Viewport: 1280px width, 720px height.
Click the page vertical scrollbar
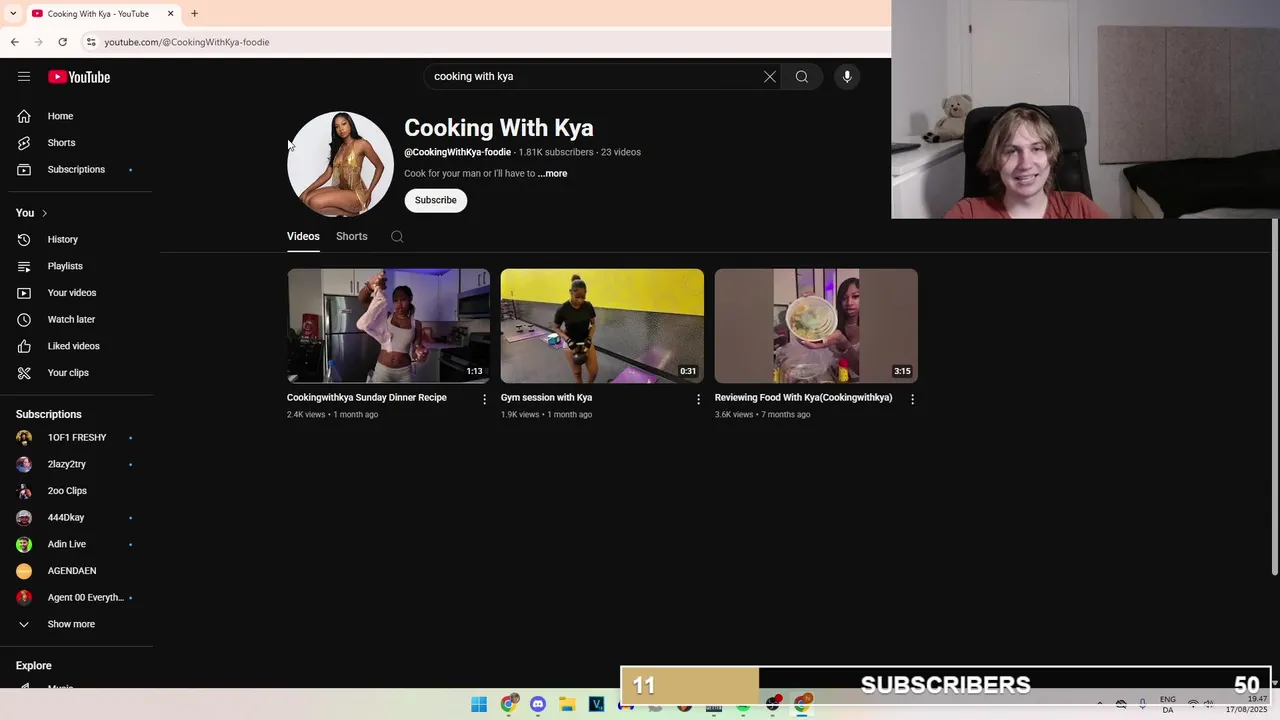click(x=1274, y=395)
